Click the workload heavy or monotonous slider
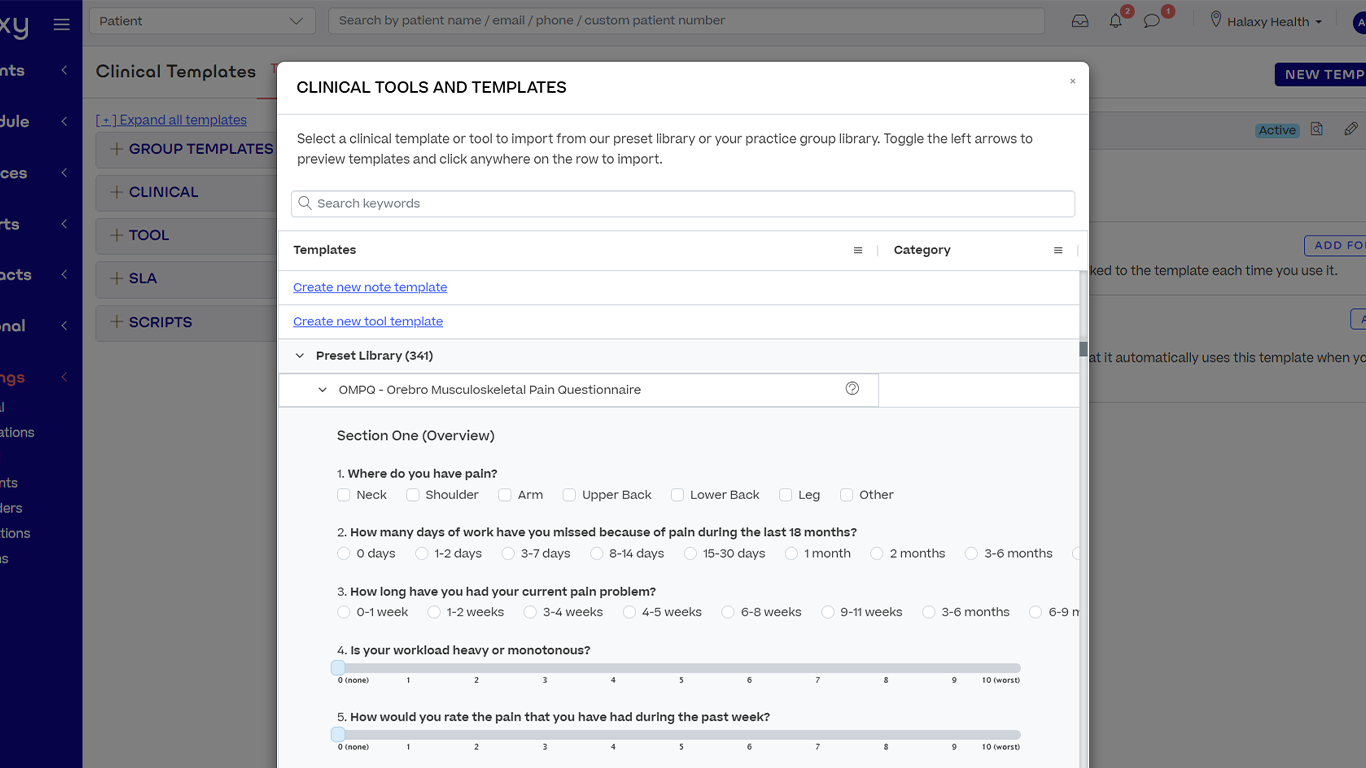The width and height of the screenshot is (1366, 768). tap(678, 668)
